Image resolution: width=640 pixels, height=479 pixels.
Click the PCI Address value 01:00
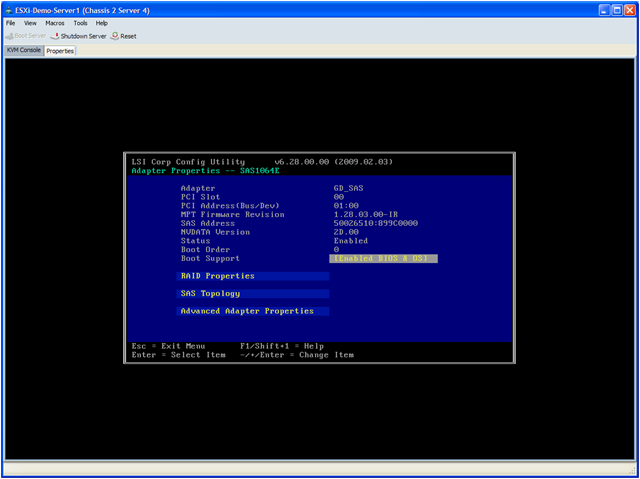coord(346,206)
